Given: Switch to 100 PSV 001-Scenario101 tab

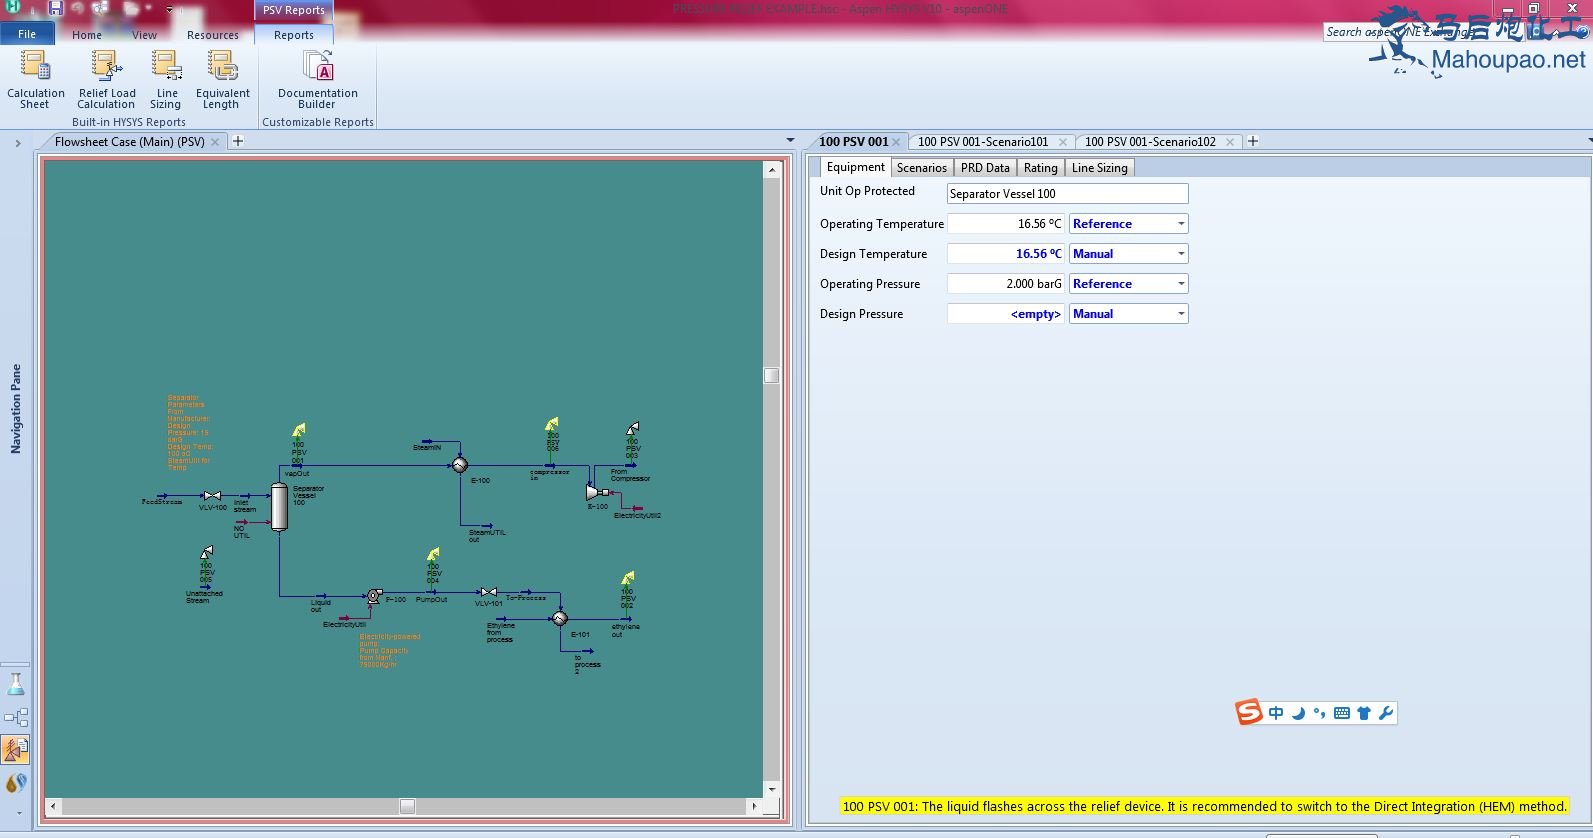Looking at the screenshot, I should (x=983, y=142).
